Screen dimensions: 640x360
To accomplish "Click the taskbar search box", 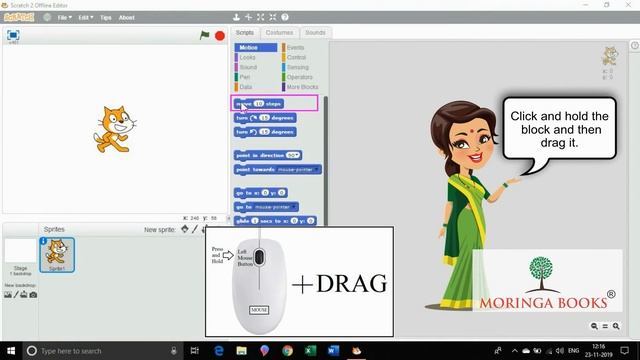I will tap(102, 351).
